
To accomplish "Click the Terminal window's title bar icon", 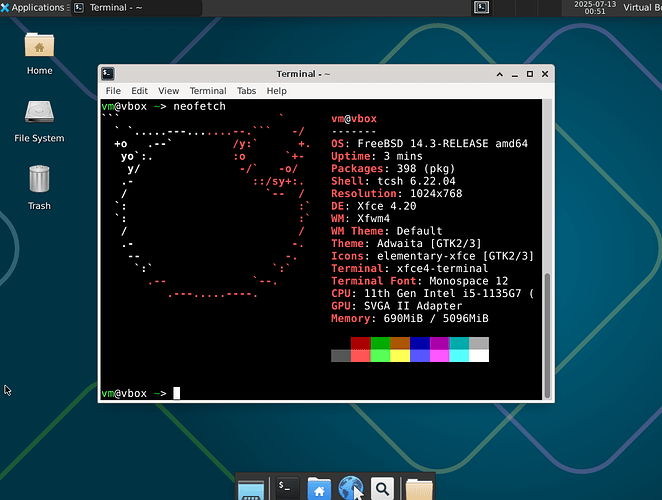I will point(108,74).
